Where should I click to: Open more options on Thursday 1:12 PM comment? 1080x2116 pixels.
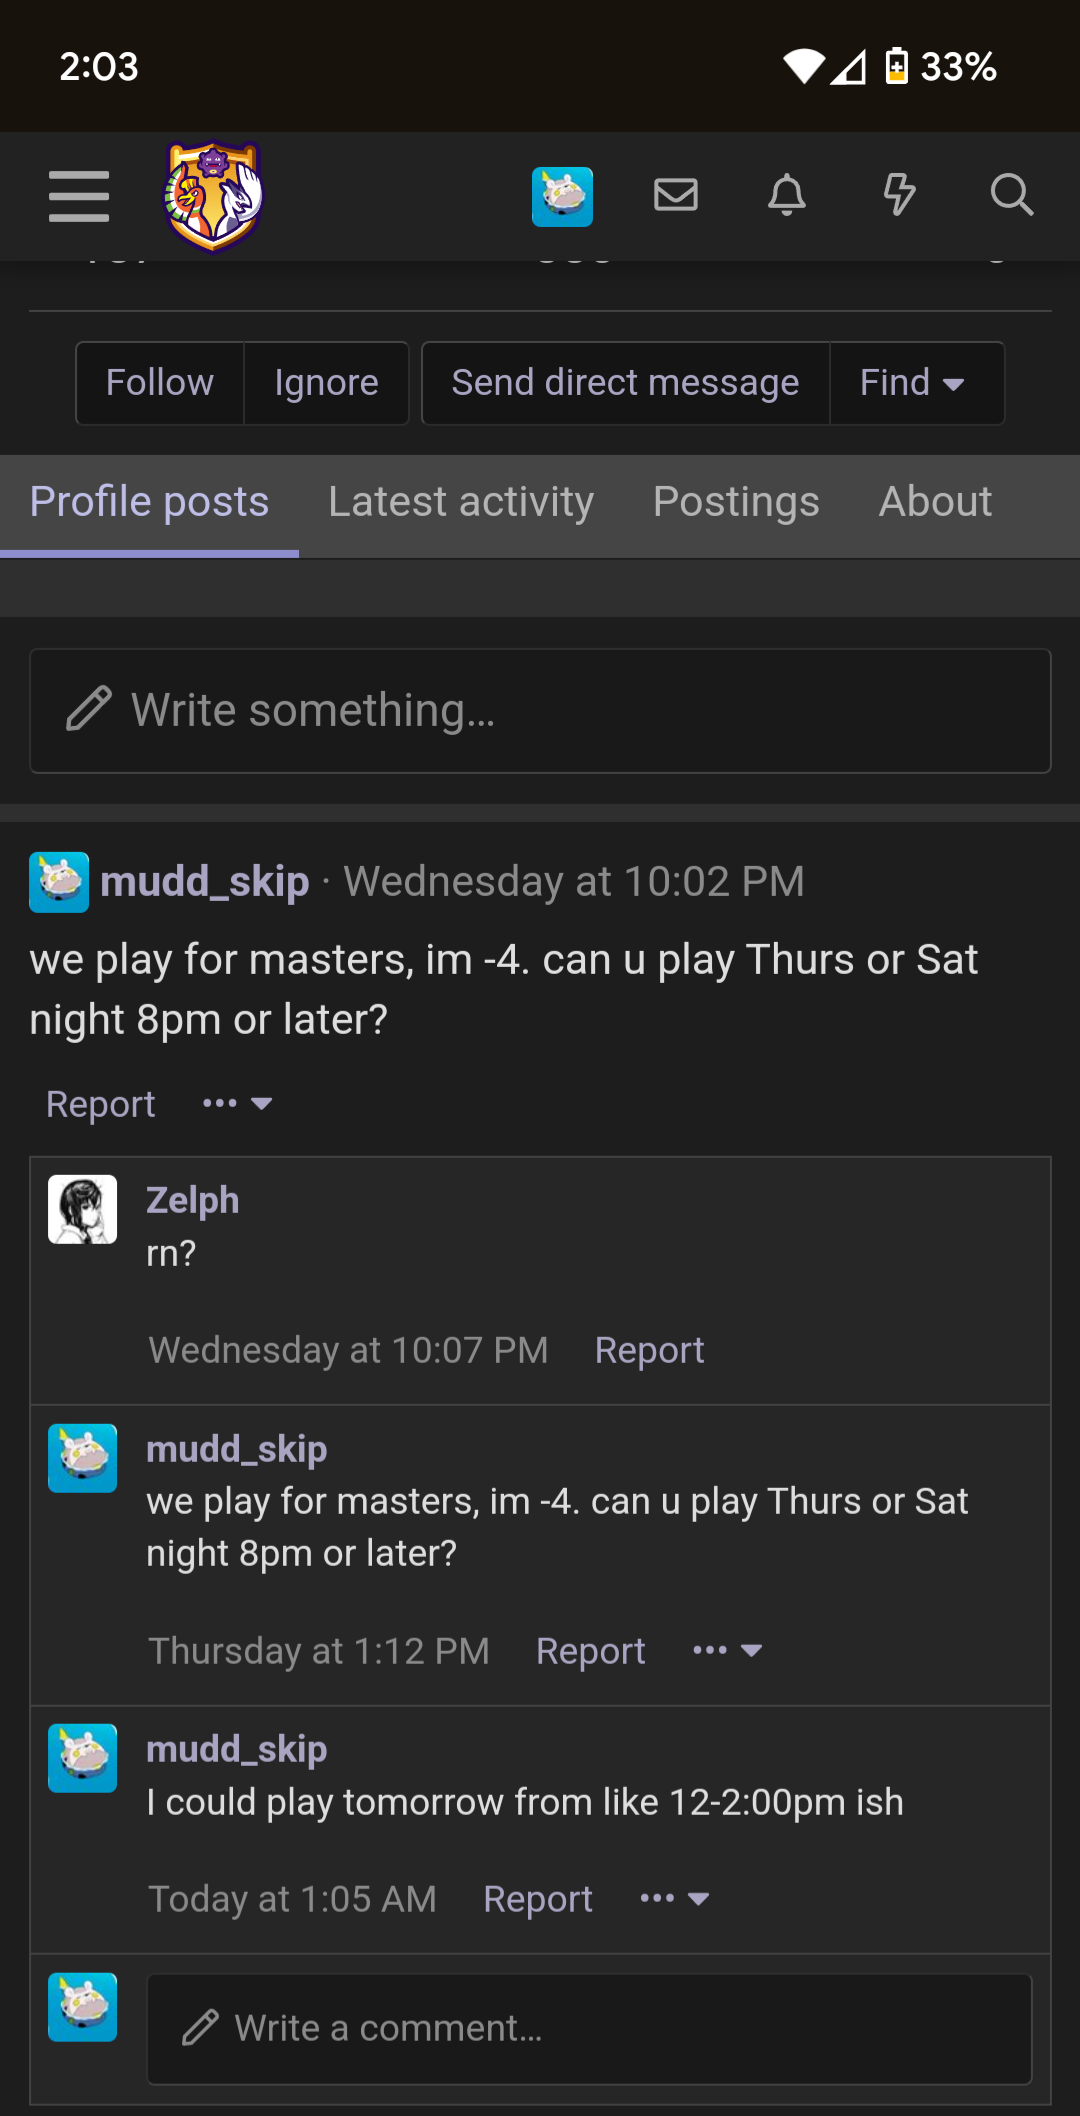coord(727,1651)
